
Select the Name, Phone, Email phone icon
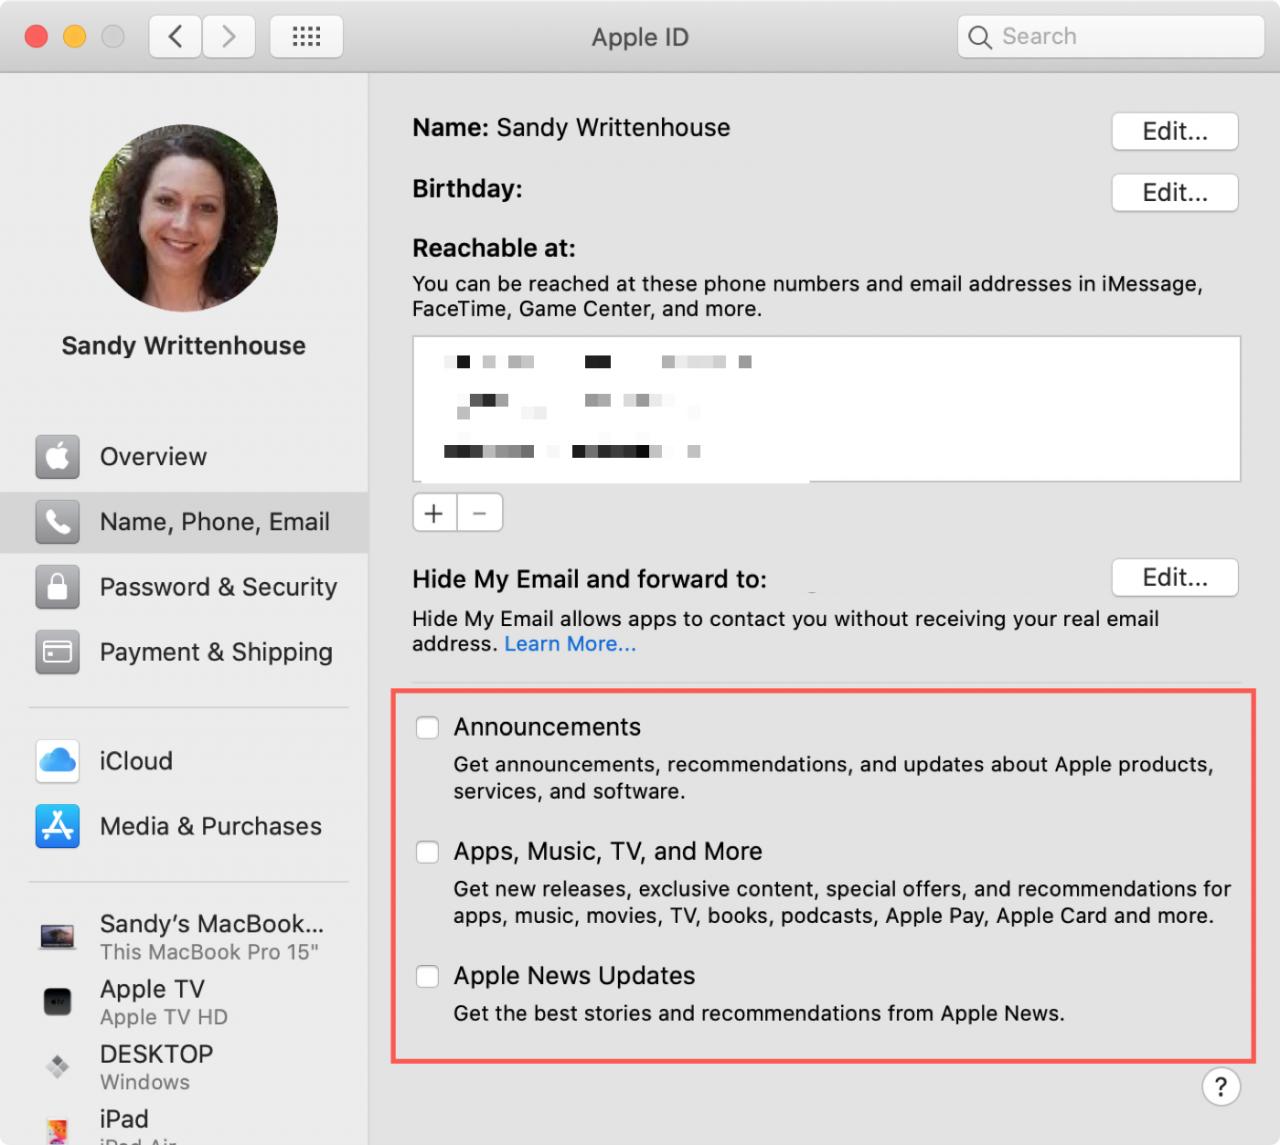(x=57, y=522)
